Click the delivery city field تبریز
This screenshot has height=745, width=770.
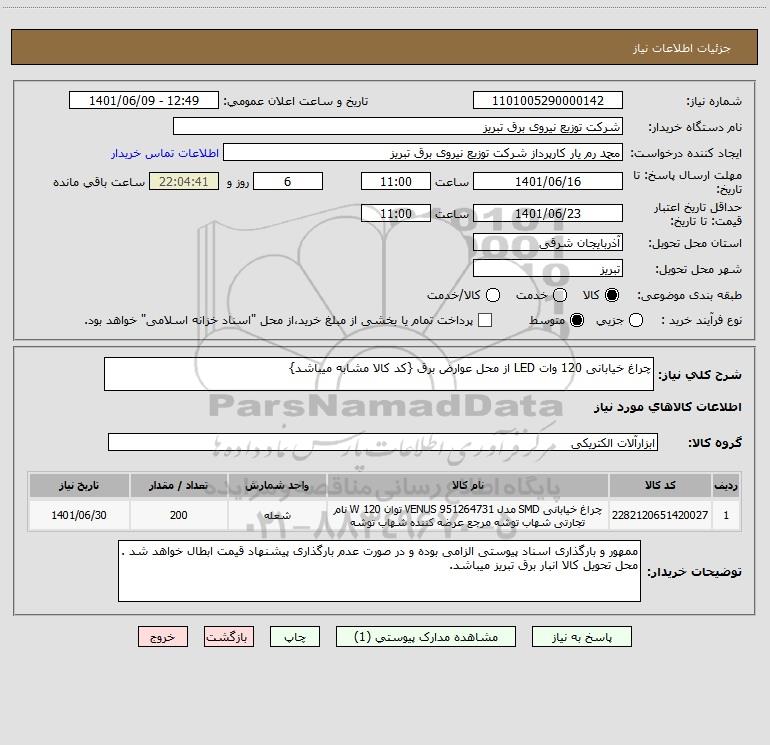548,269
